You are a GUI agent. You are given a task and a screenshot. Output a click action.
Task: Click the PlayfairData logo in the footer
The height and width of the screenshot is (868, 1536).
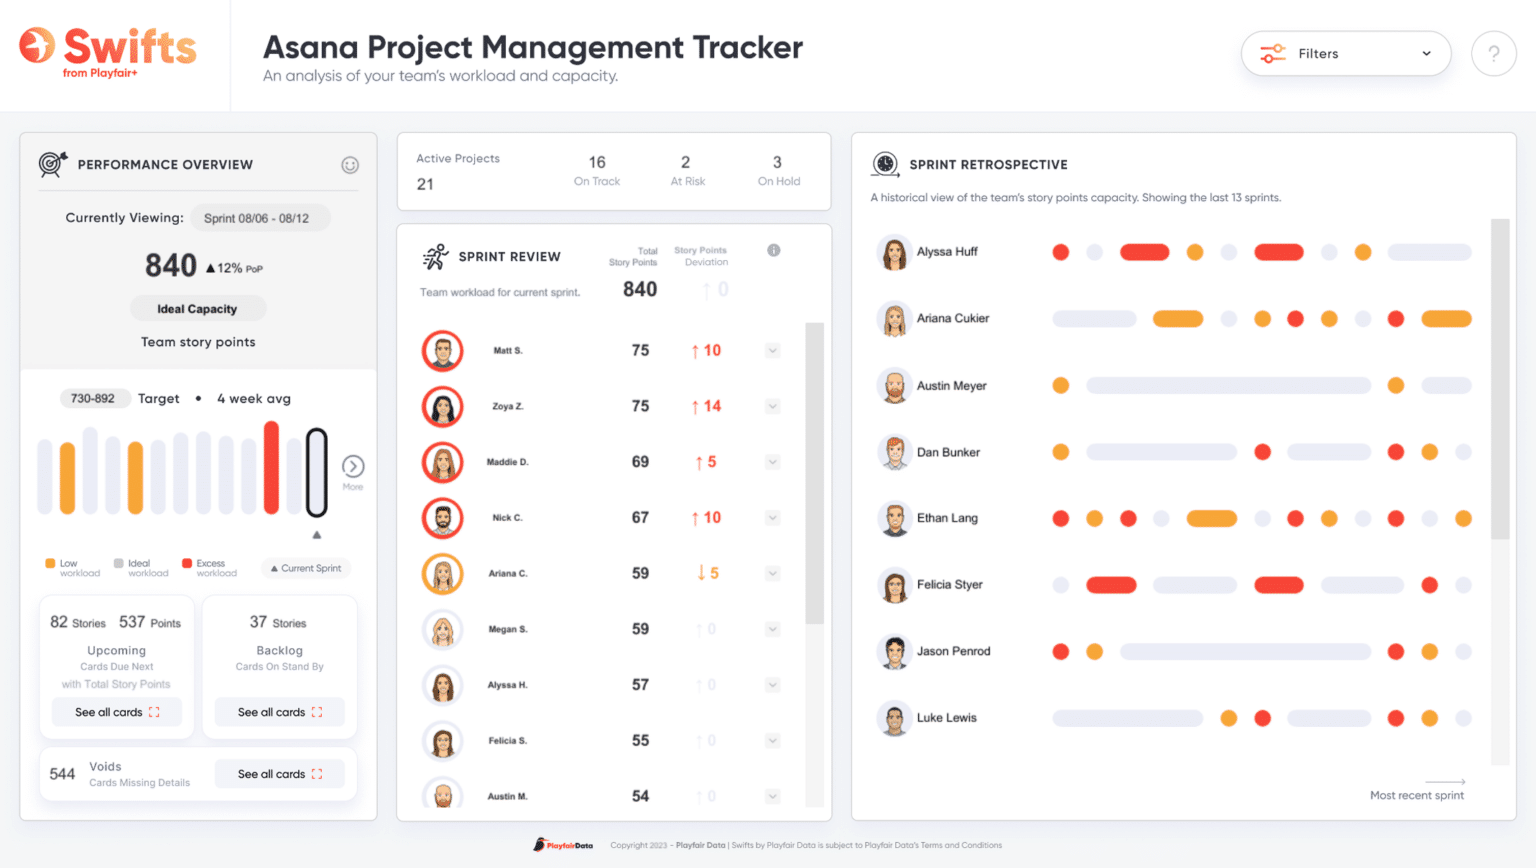563,845
